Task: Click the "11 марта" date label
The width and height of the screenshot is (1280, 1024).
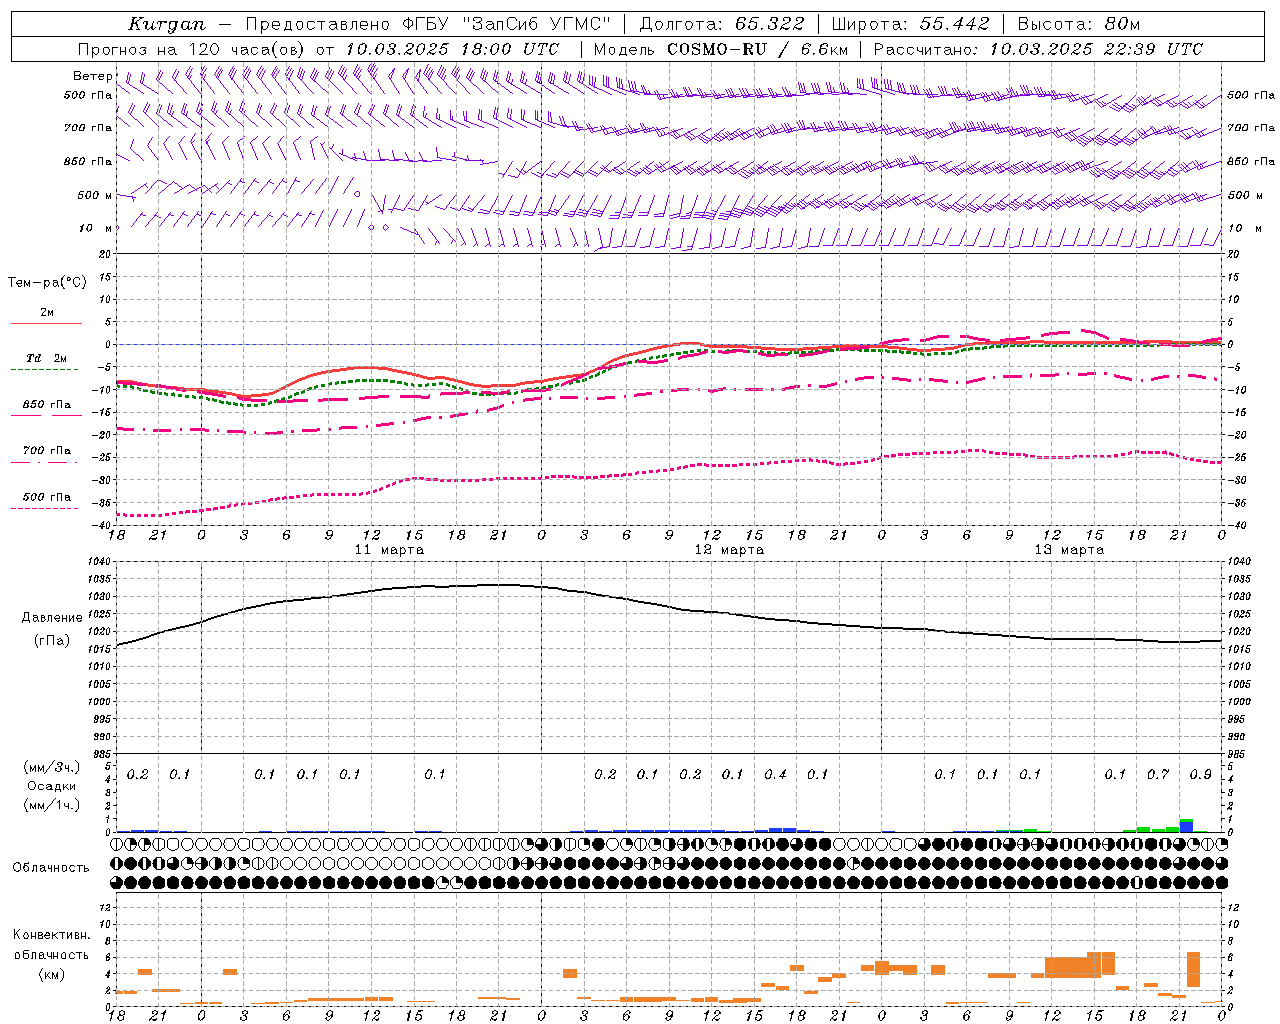Action: coord(389,549)
